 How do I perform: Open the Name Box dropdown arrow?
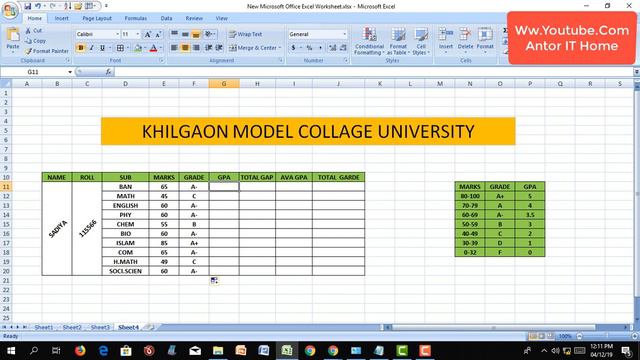tap(70, 72)
